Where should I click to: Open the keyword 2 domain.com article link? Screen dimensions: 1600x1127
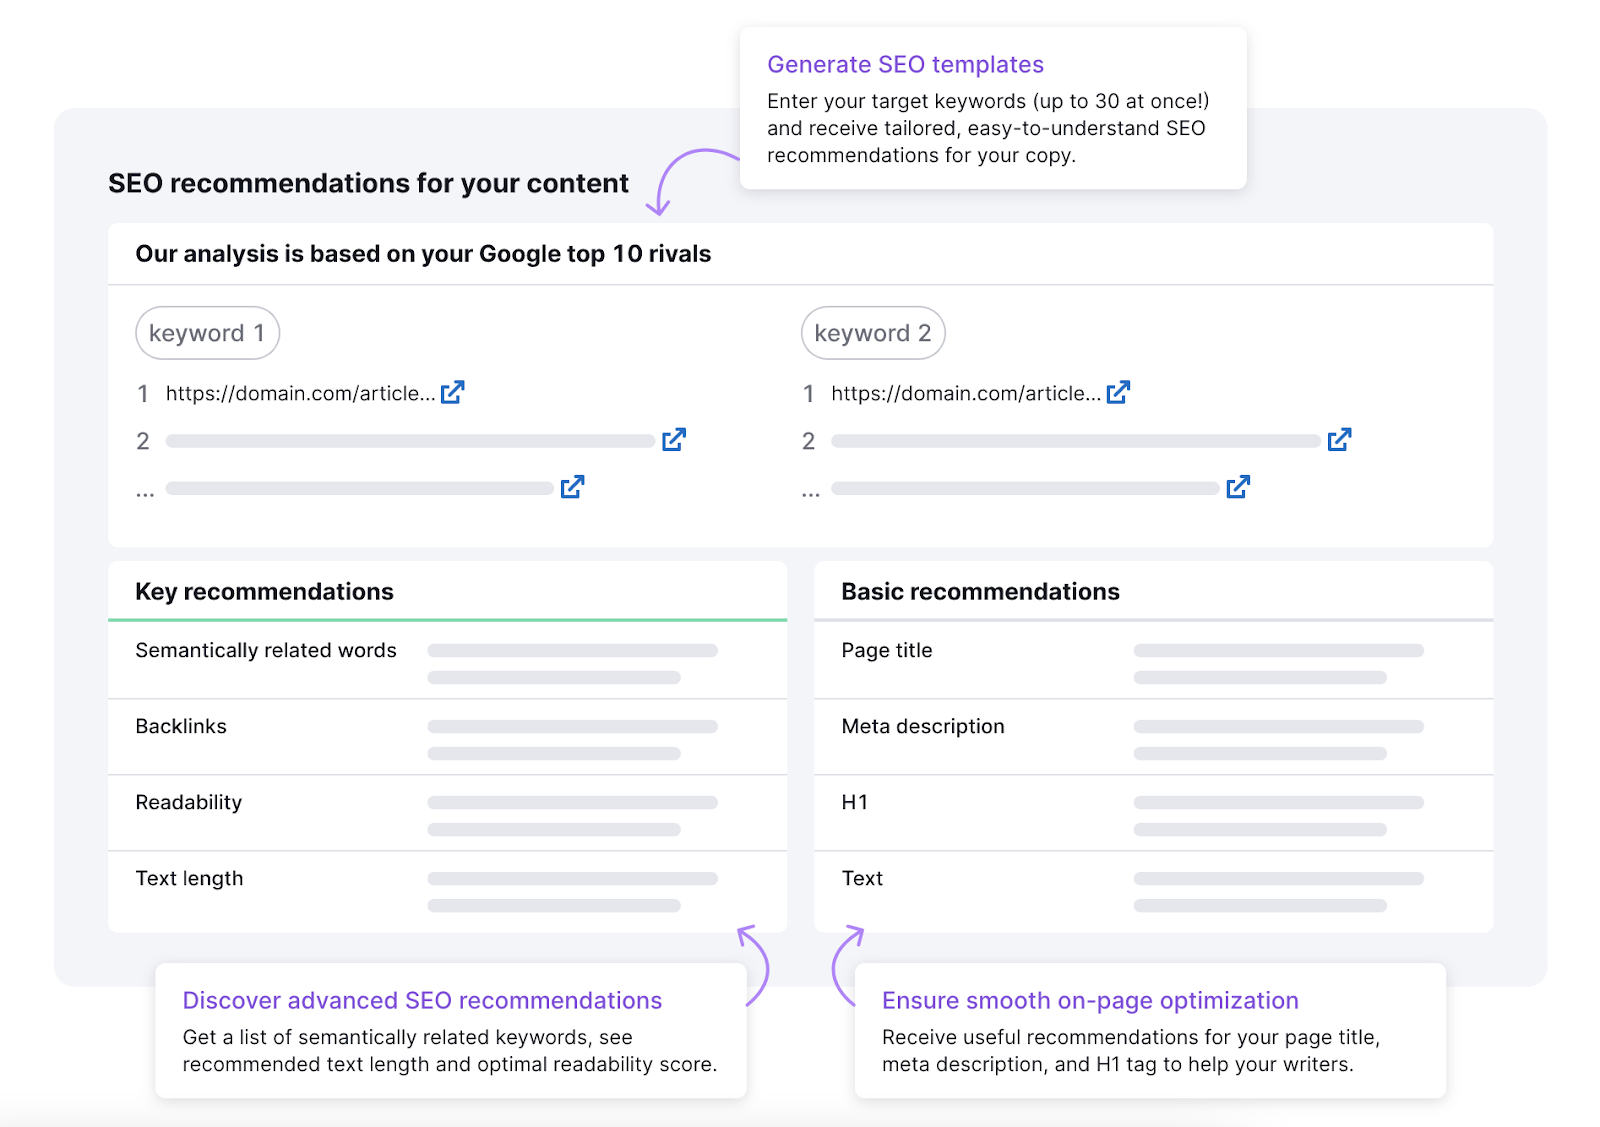point(966,393)
